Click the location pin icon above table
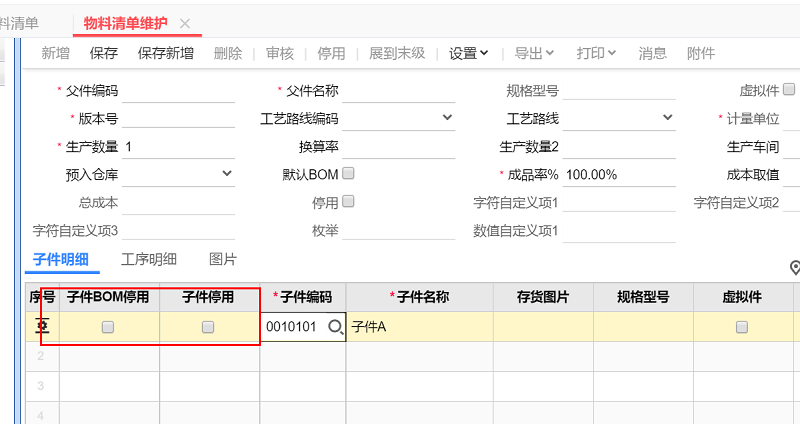The width and height of the screenshot is (800, 424). [x=795, y=267]
